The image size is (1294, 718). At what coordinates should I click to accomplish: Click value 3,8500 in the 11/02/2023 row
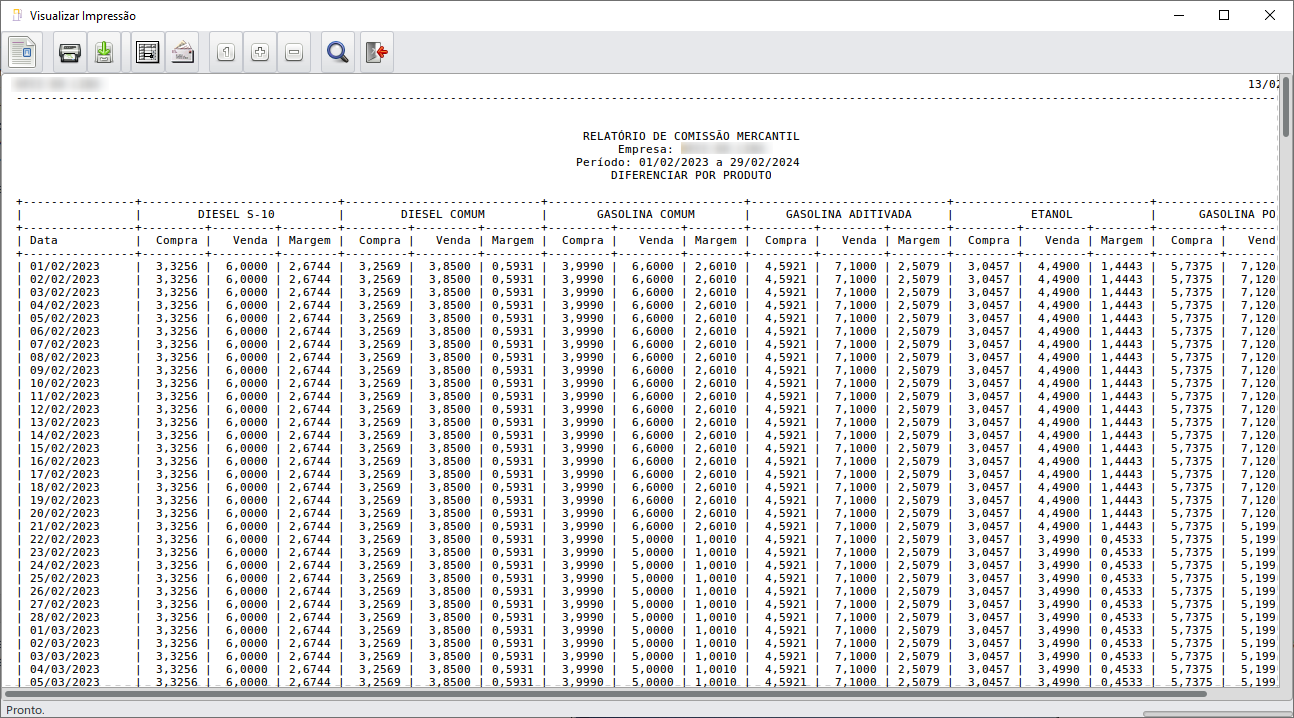pyautogui.click(x=450, y=396)
